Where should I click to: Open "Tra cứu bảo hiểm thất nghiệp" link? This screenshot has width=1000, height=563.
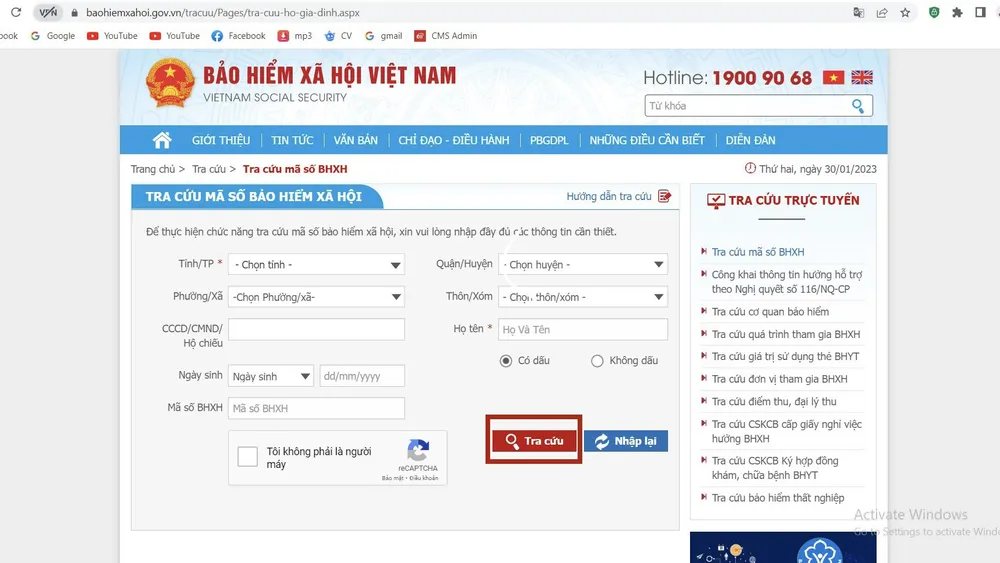click(x=778, y=498)
